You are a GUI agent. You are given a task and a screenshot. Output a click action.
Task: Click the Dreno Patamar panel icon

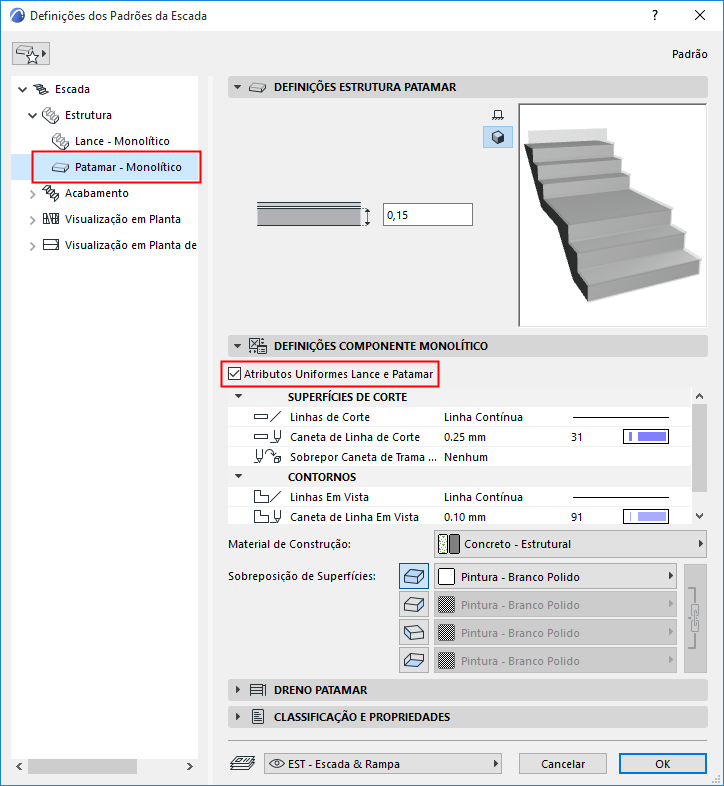pos(258,690)
